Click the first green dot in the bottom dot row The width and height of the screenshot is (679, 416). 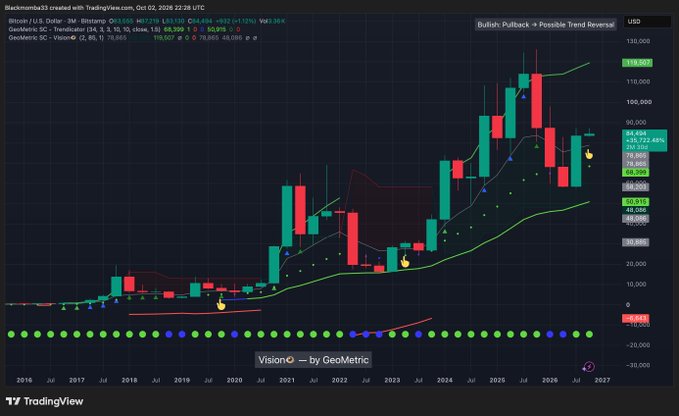[x=11, y=334]
